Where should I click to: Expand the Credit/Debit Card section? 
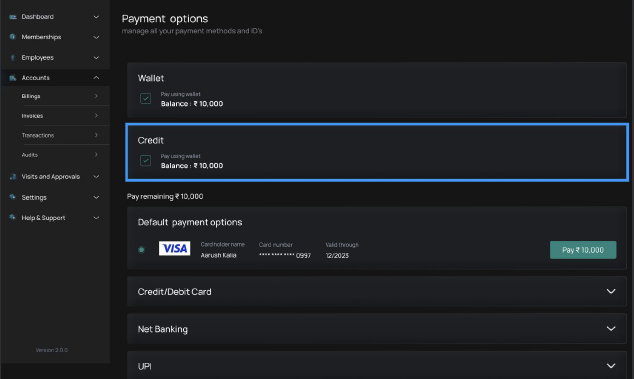coord(377,292)
